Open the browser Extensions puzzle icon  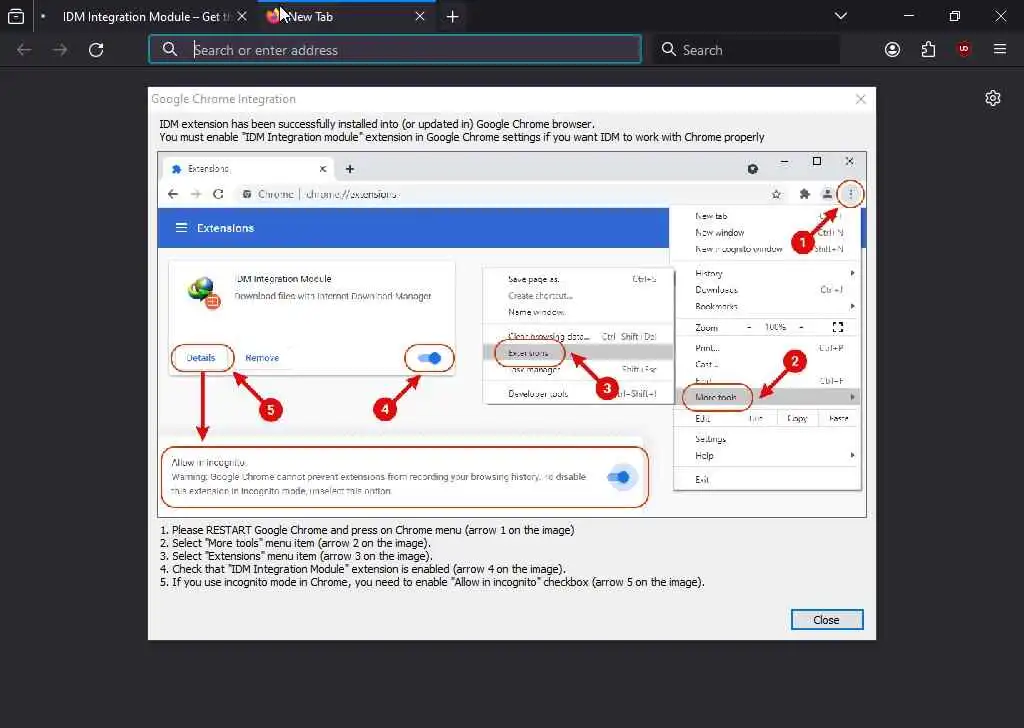pyautogui.click(x=928, y=50)
